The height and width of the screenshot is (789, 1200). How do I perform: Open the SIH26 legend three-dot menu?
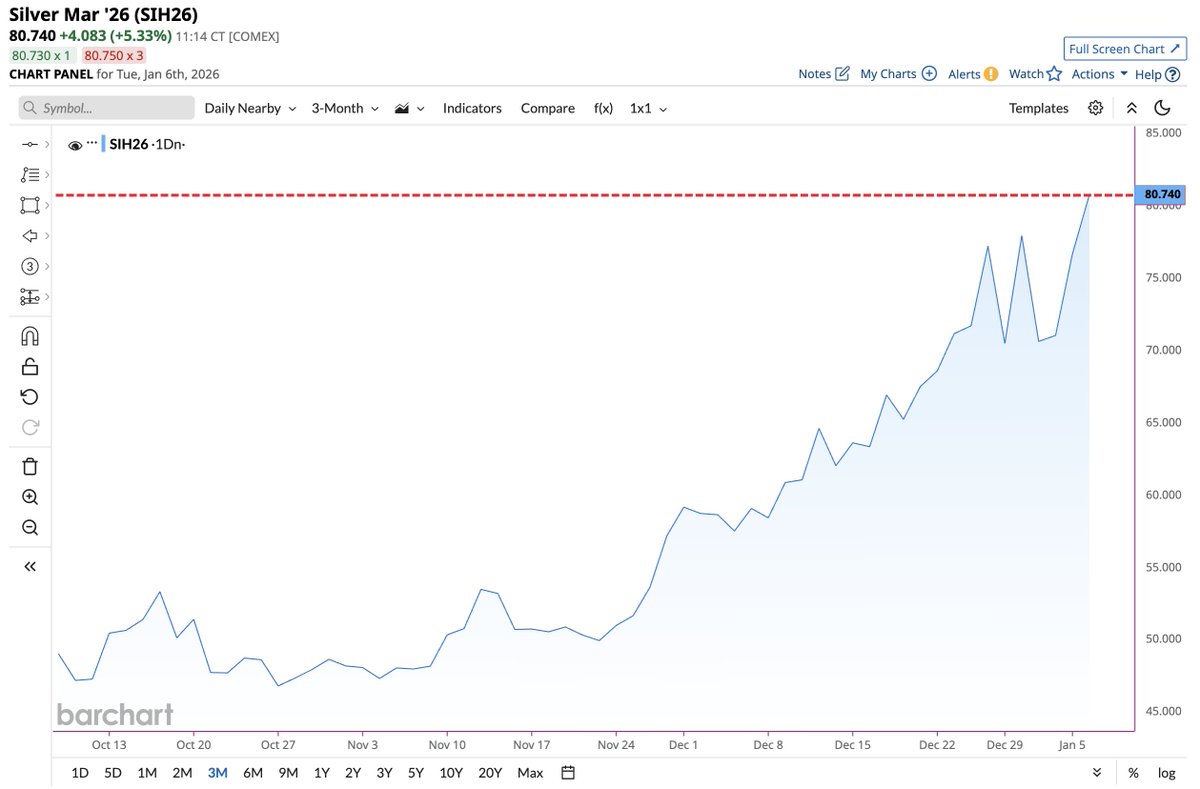point(92,142)
